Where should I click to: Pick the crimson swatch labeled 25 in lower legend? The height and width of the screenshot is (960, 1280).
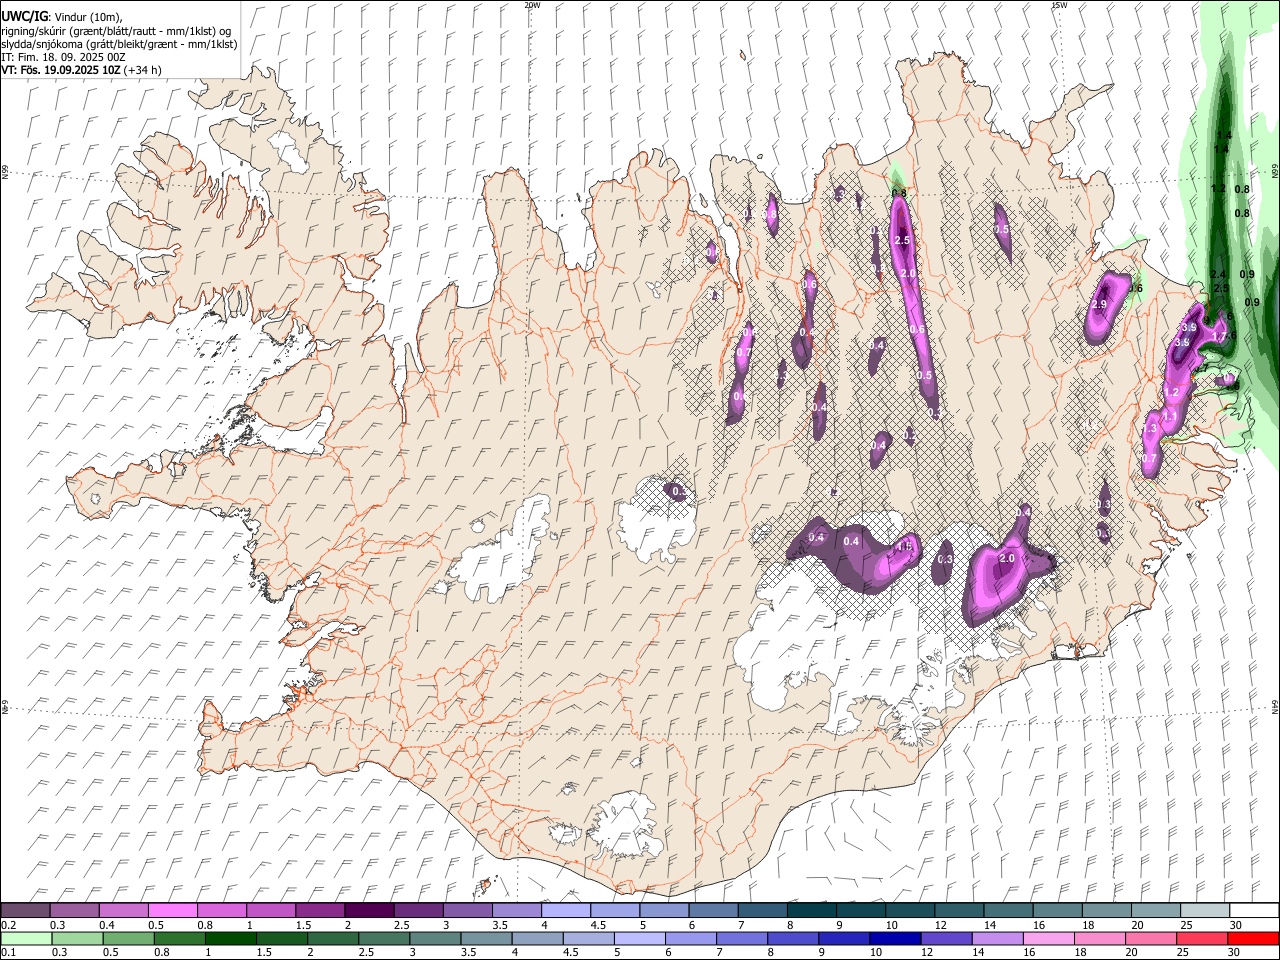coord(1202,939)
